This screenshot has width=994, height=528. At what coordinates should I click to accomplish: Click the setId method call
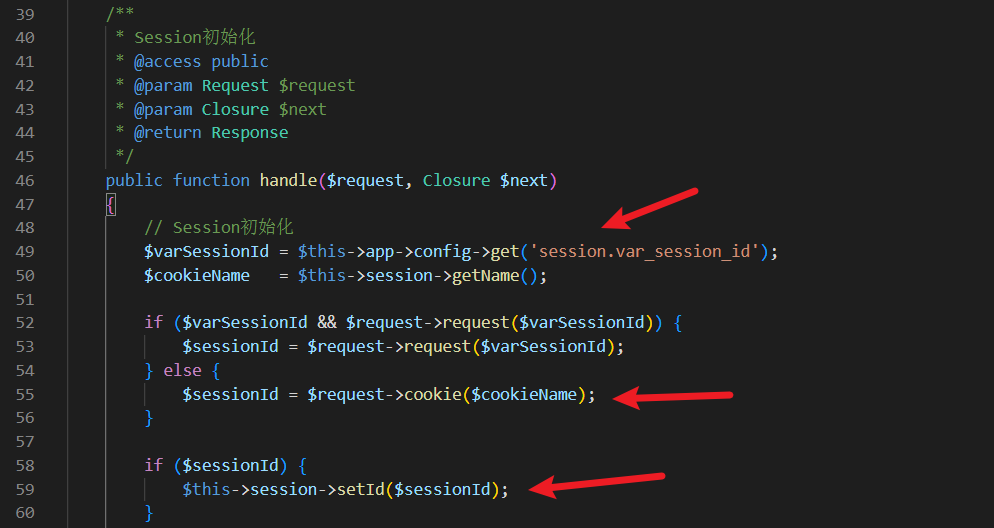pos(360,489)
